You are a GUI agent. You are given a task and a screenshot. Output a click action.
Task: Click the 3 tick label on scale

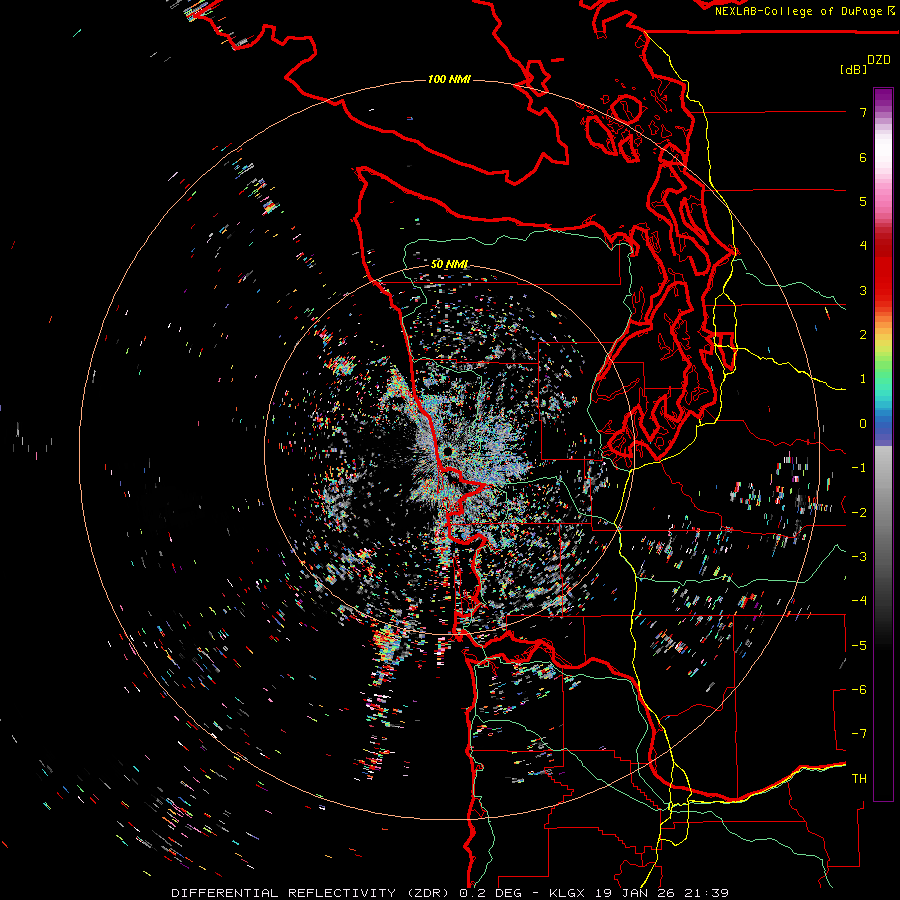tap(863, 290)
